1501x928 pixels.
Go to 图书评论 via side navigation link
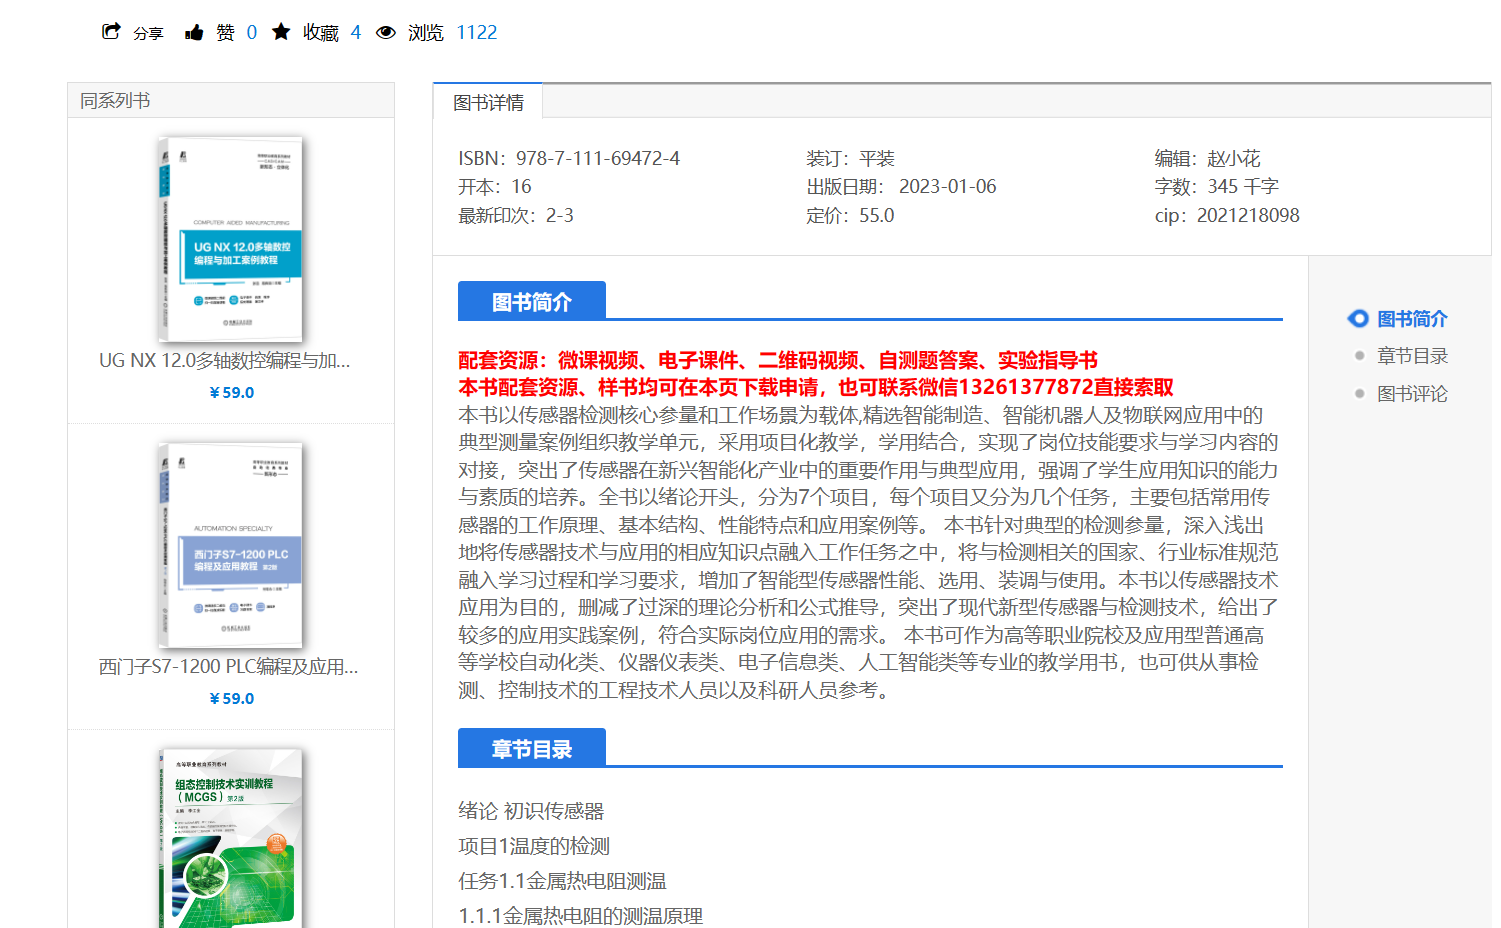click(x=1412, y=394)
